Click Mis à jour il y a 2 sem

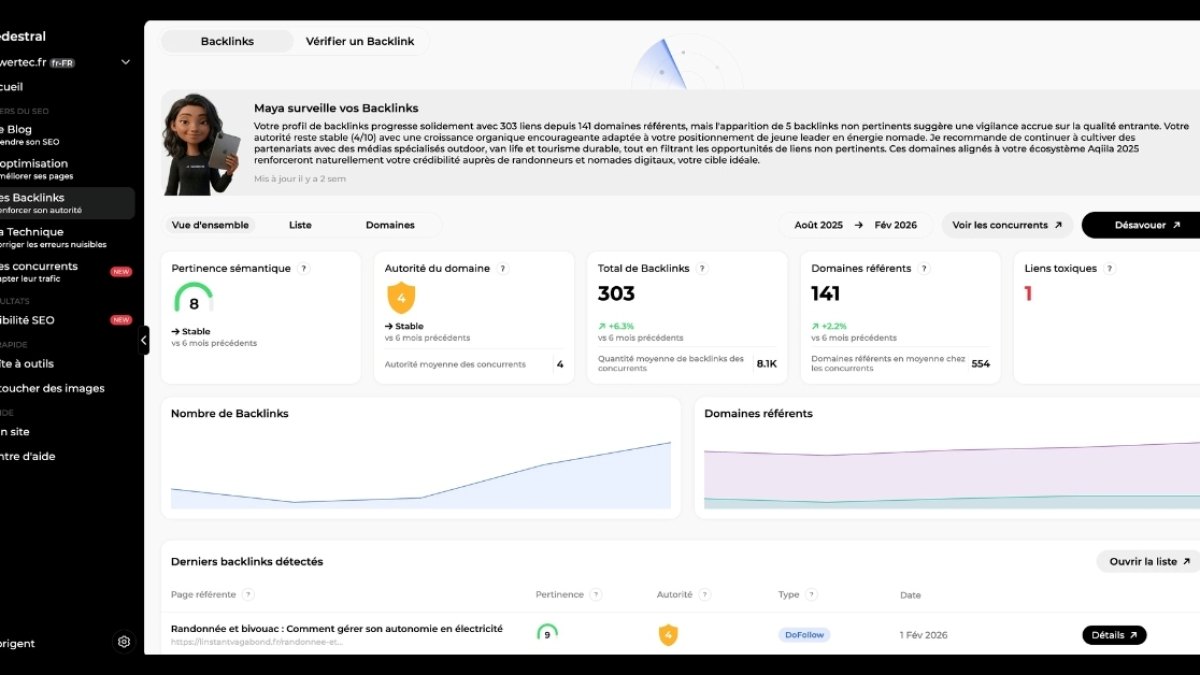point(300,179)
